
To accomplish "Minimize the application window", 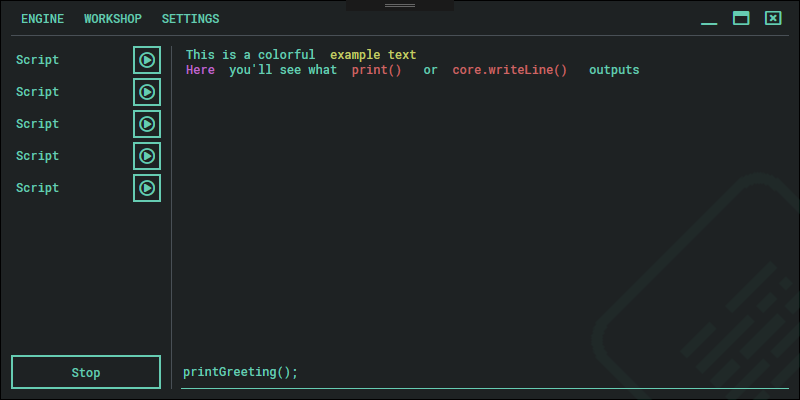I will 709,20.
